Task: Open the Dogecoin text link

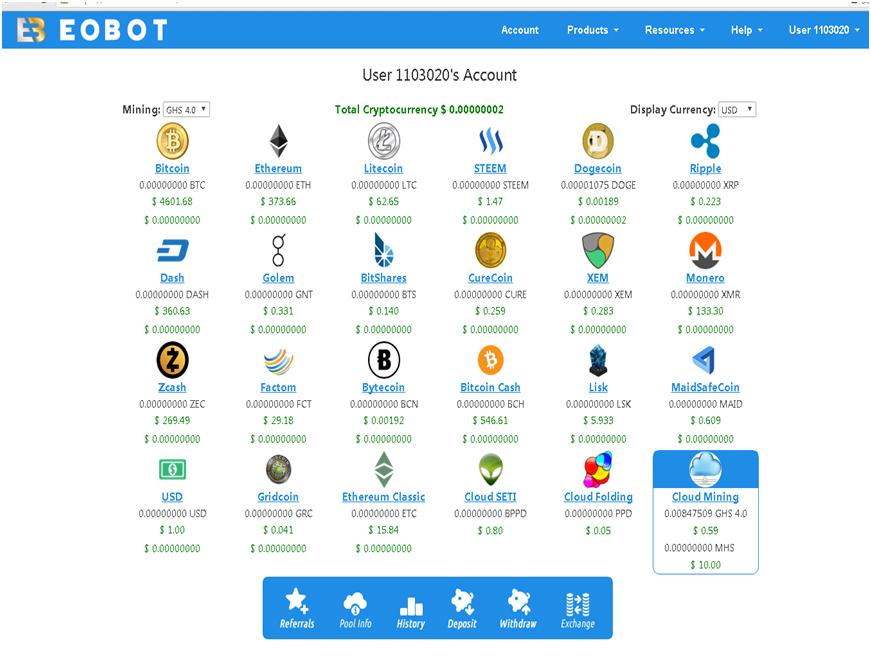Action: 598,168
